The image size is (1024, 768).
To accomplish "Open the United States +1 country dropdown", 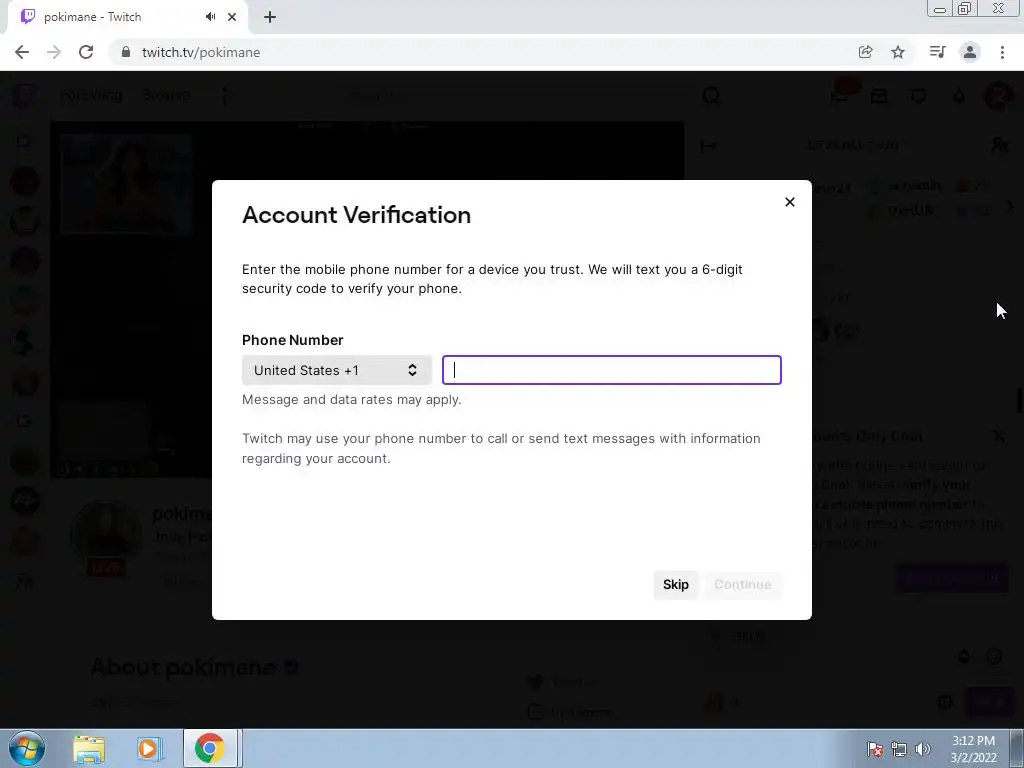I will pos(336,370).
